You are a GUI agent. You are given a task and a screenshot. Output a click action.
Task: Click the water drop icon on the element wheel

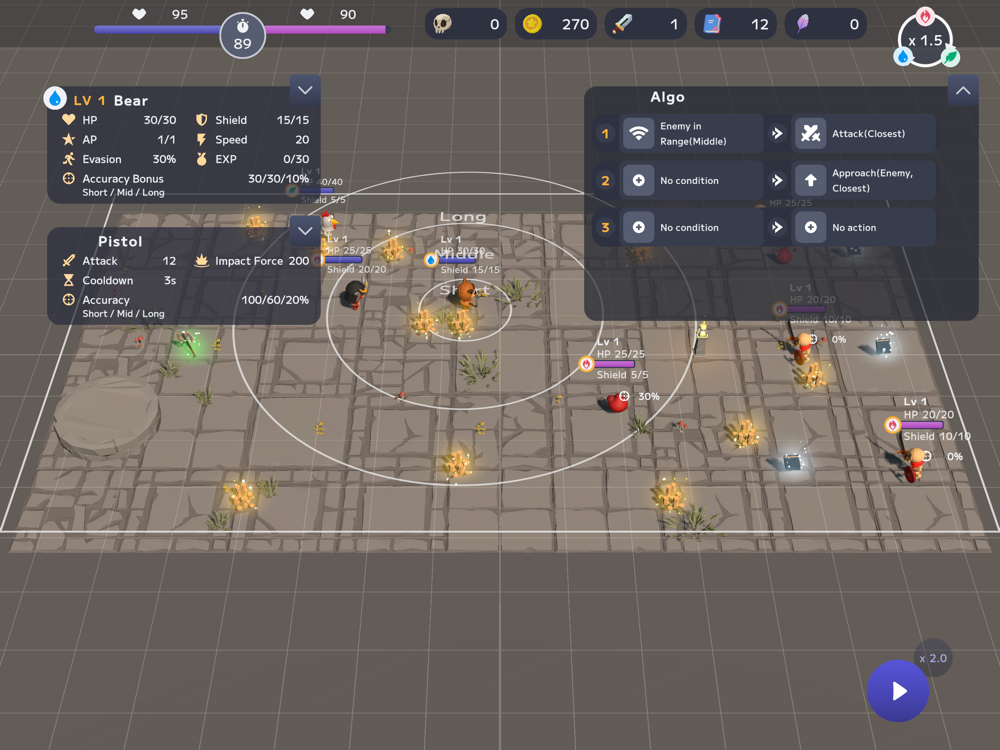point(902,57)
